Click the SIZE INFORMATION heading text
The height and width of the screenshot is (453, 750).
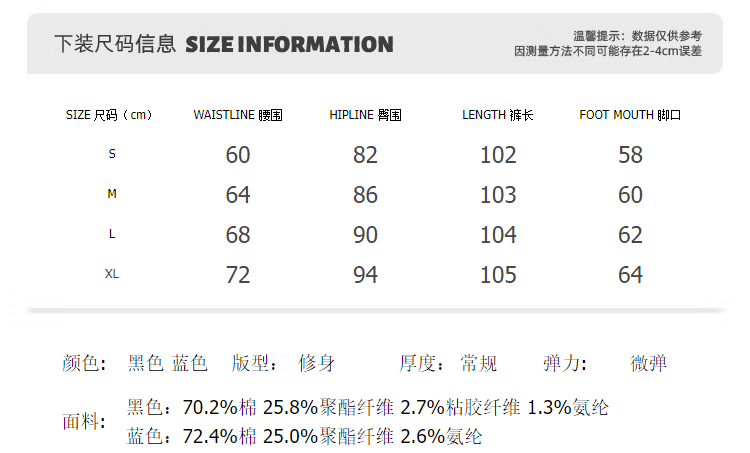pos(289,44)
